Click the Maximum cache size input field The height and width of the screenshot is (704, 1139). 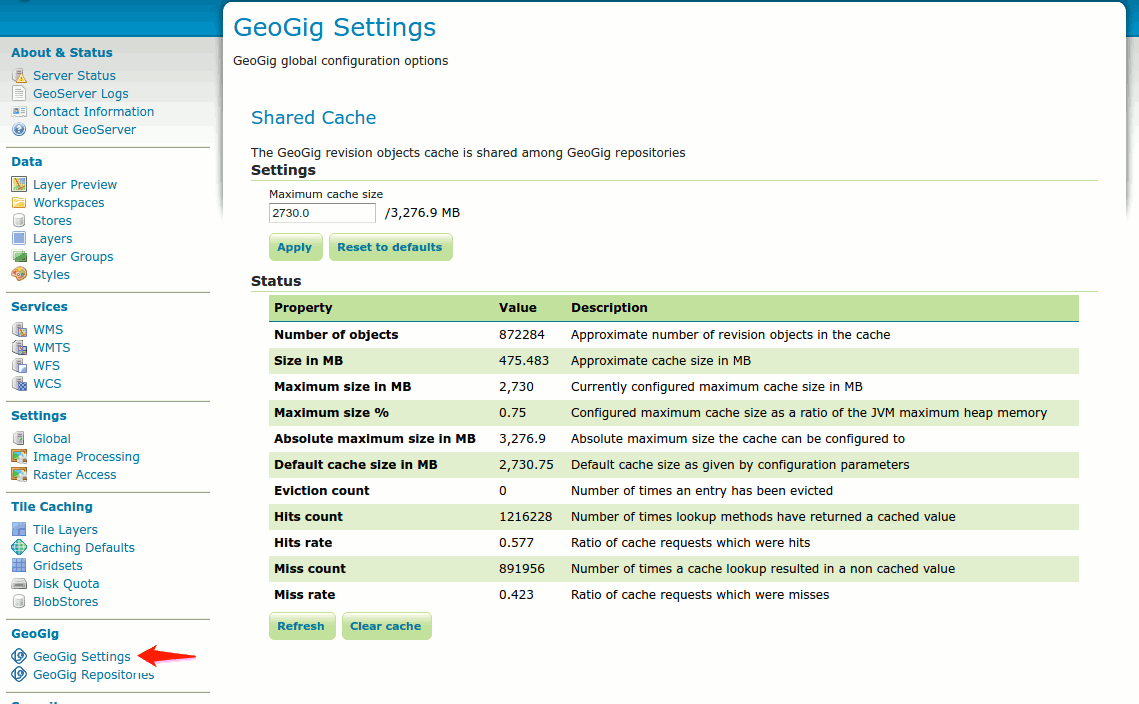(321, 212)
